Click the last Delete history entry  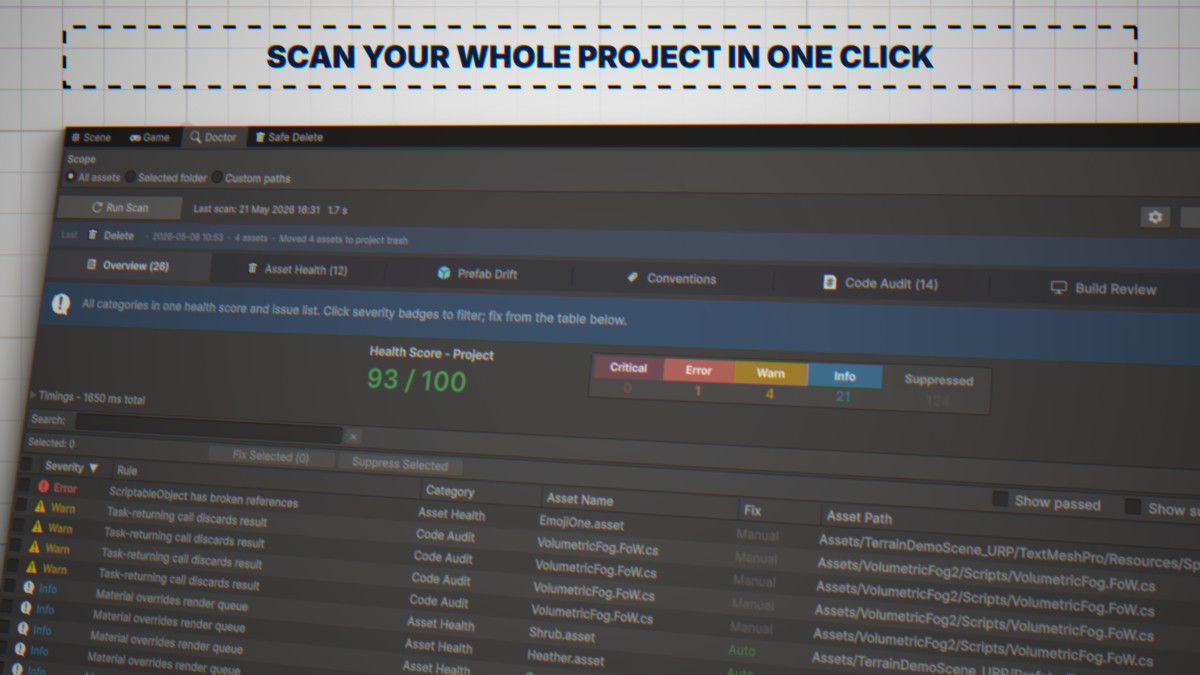119,236
